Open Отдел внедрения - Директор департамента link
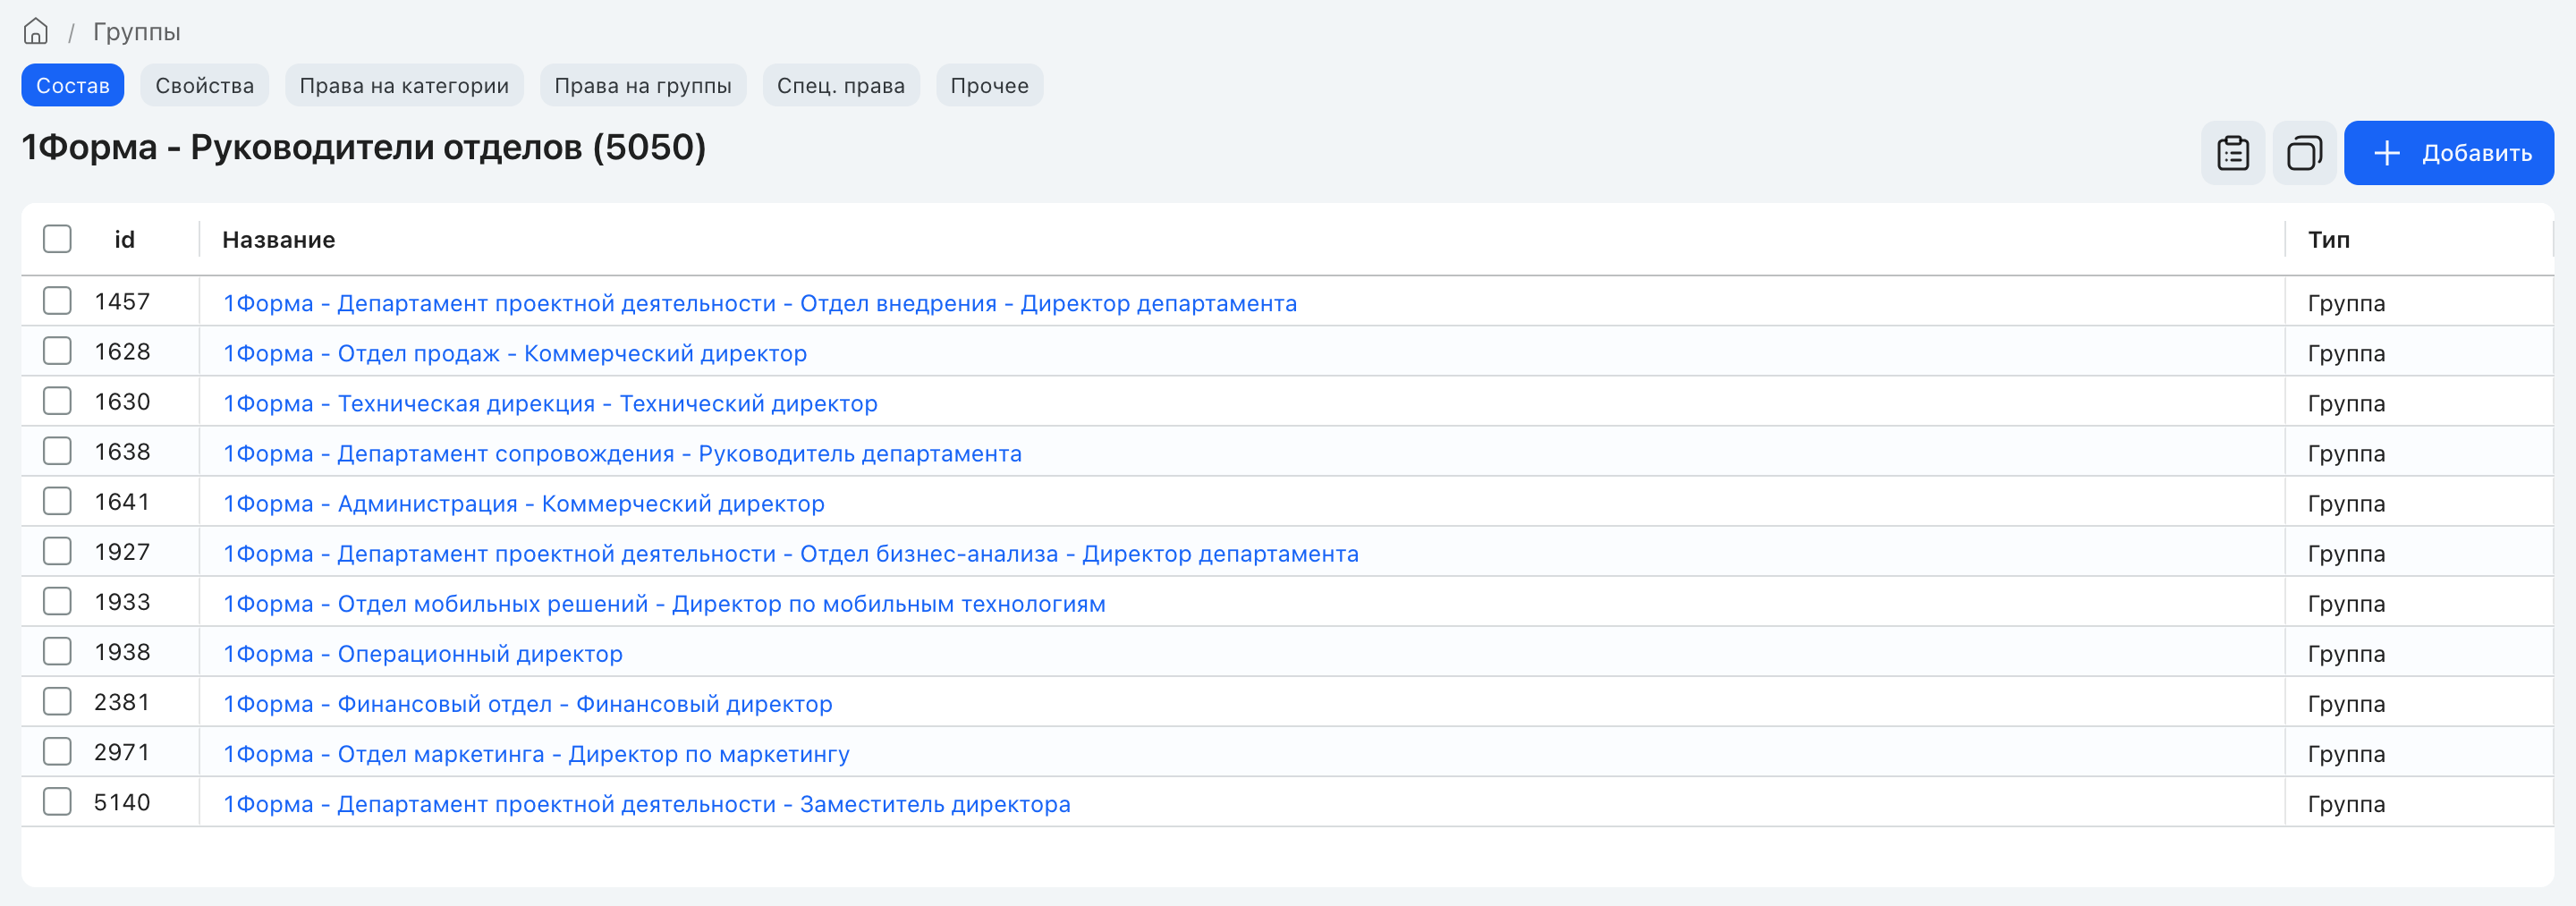Viewport: 2576px width, 906px height. click(759, 303)
